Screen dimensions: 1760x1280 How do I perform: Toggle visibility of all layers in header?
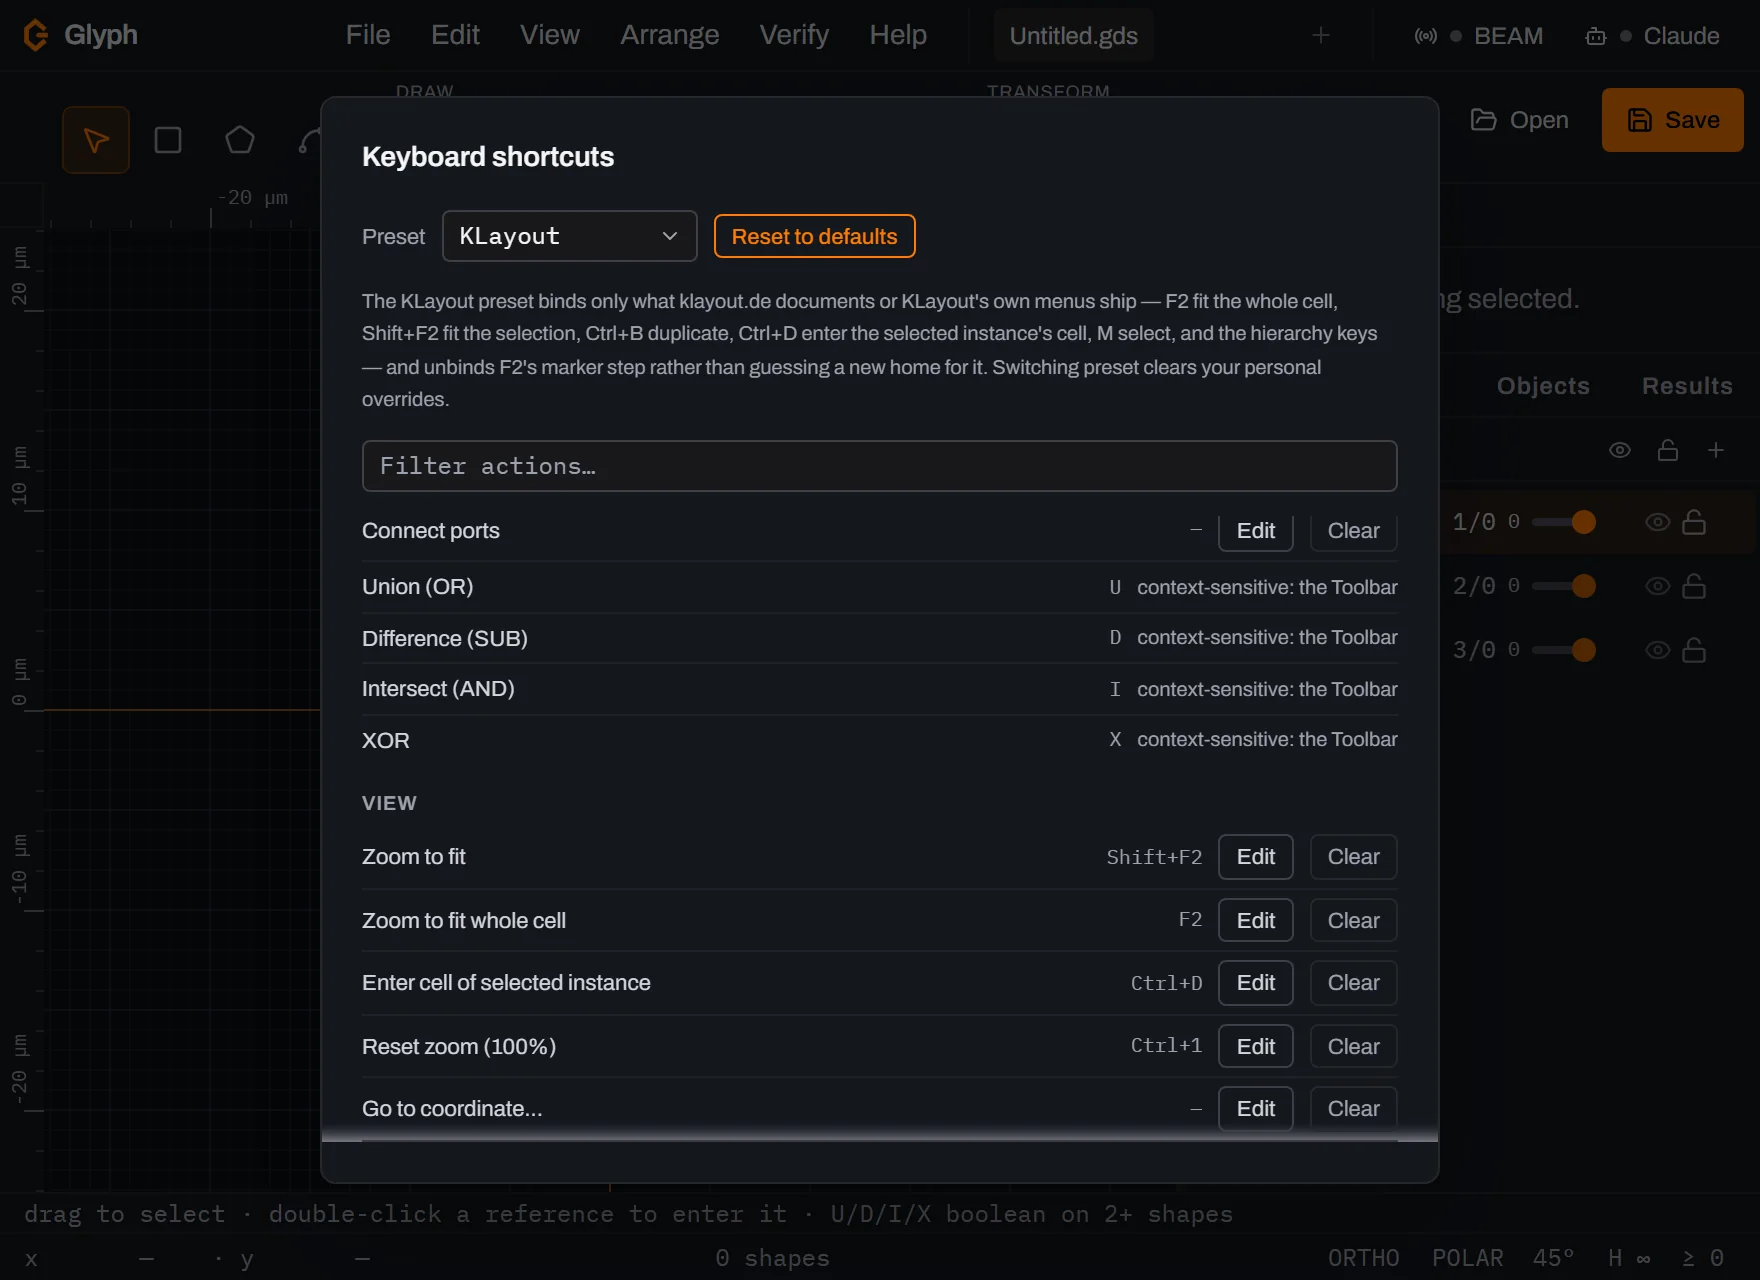tap(1620, 450)
